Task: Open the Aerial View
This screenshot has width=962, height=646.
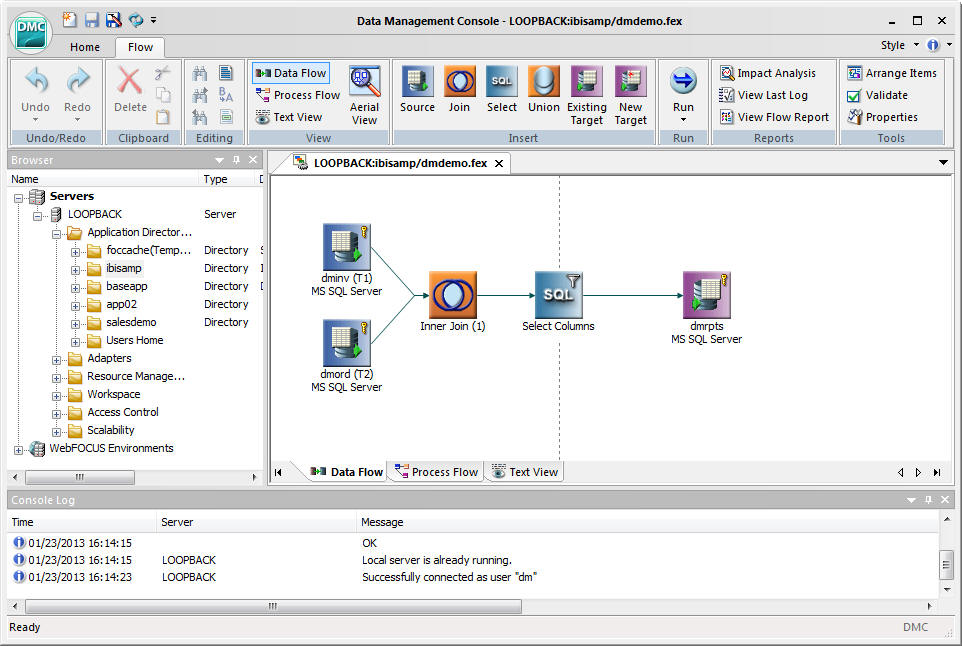Action: 364,95
